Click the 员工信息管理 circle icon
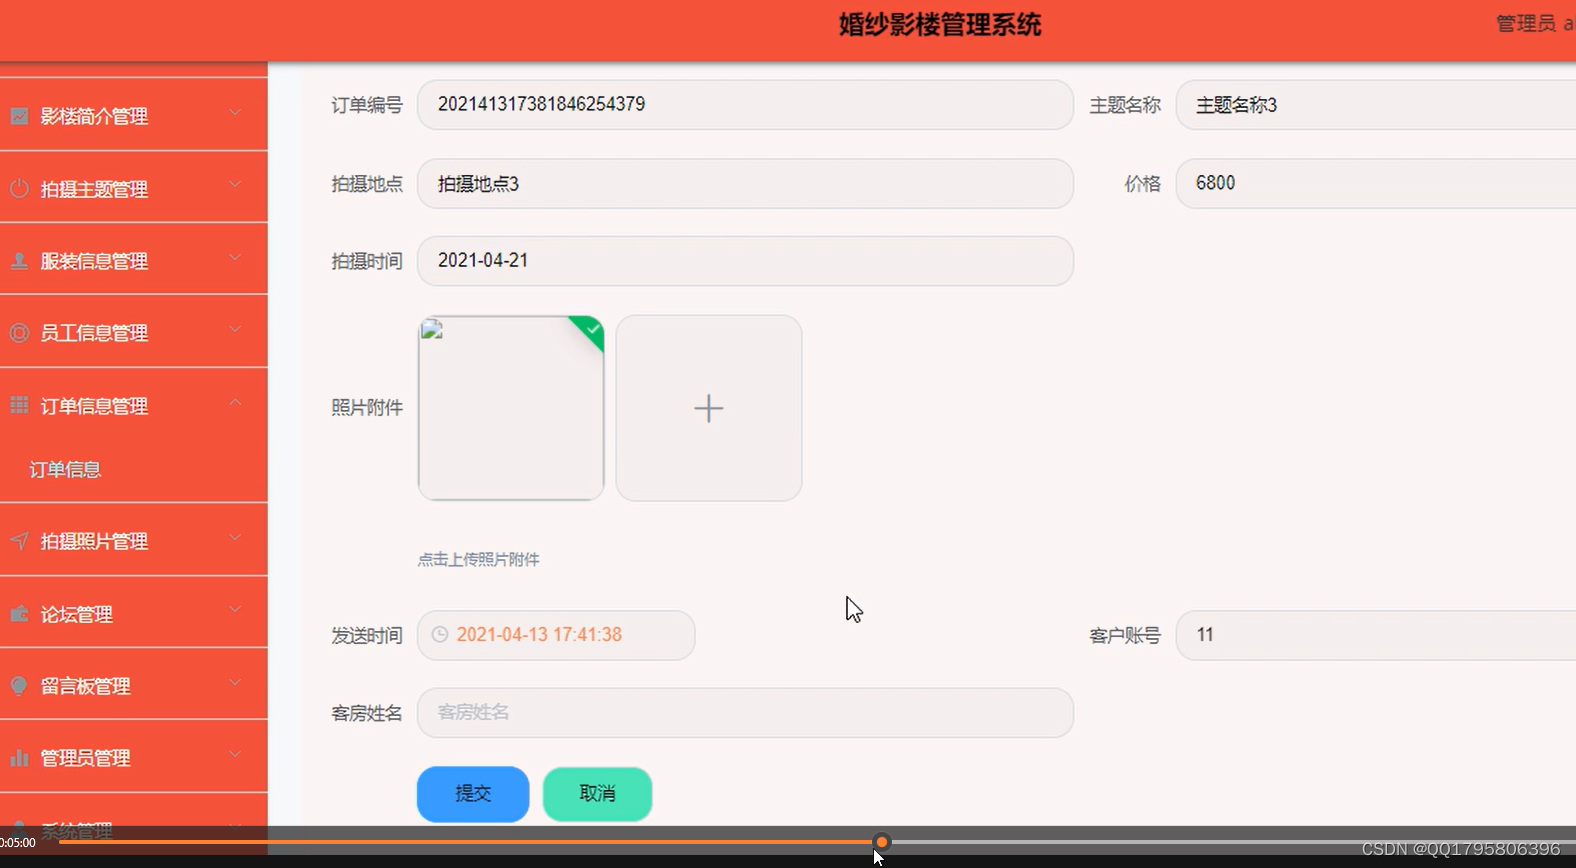 pos(19,333)
